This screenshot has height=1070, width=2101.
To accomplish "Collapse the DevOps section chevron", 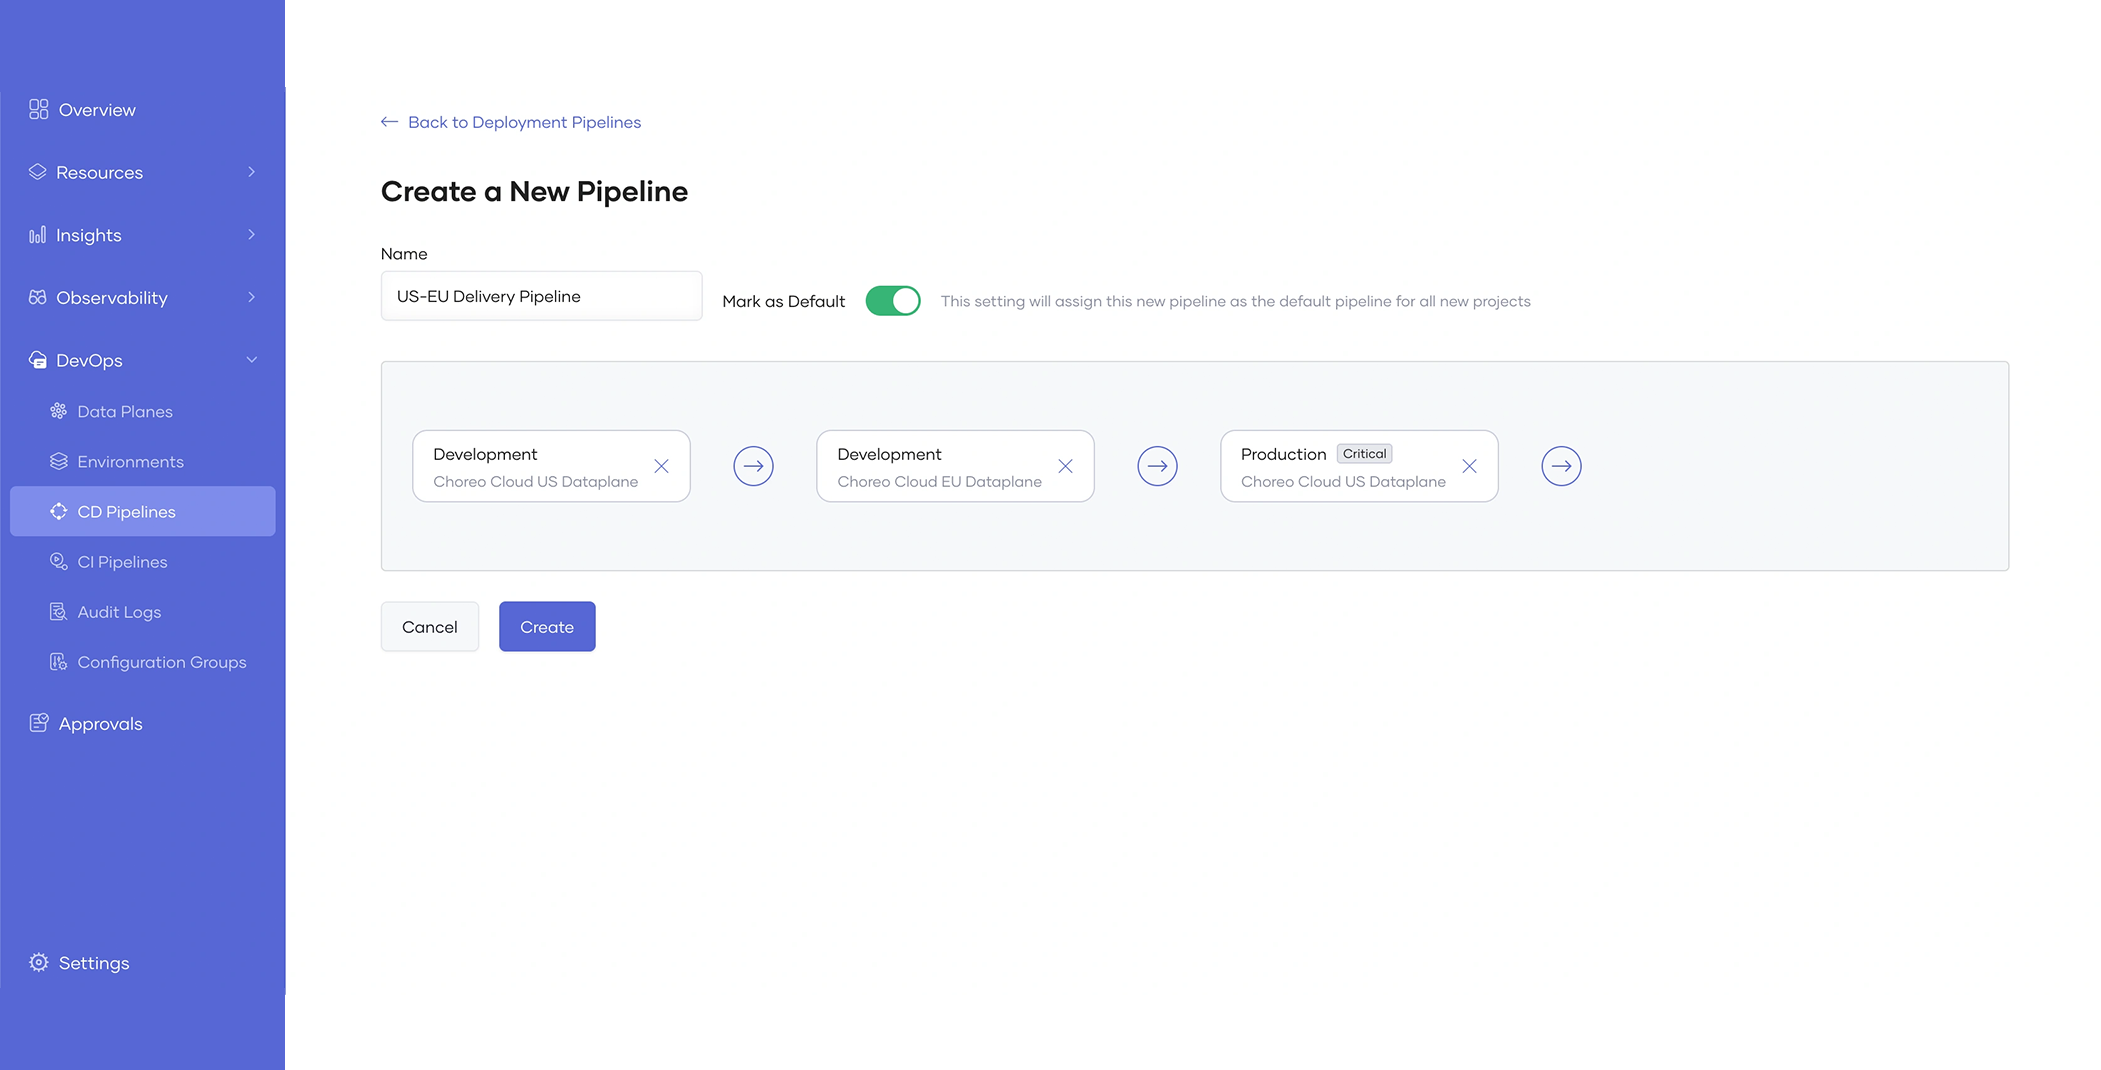I will click(x=251, y=360).
